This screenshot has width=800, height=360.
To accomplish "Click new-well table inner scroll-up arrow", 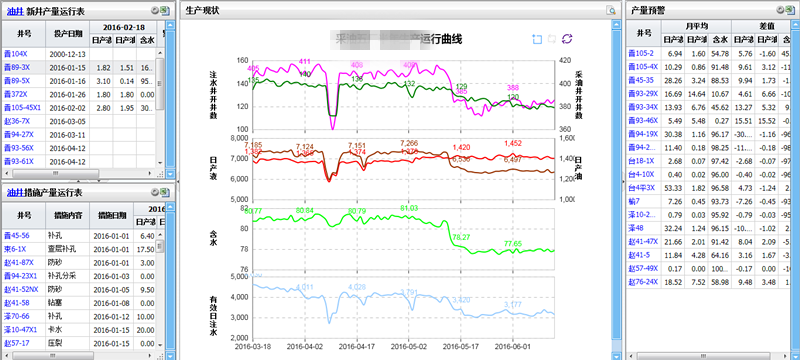I will click(160, 53).
